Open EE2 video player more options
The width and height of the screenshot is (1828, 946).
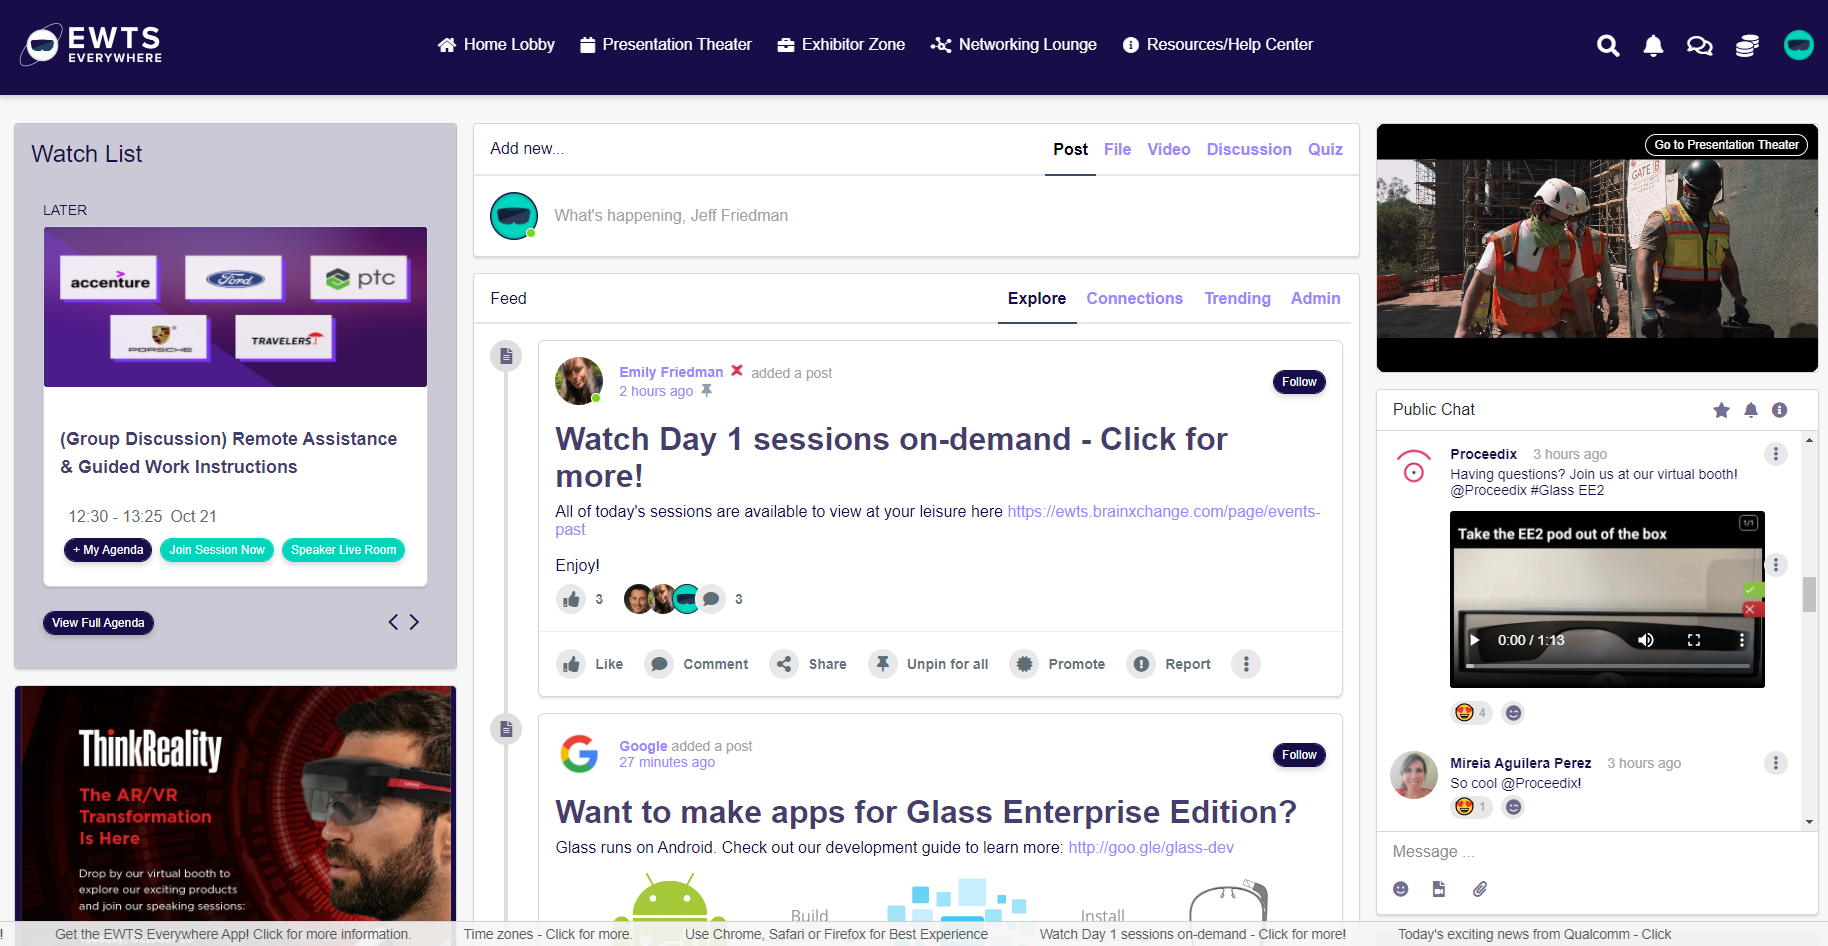[x=1741, y=640]
